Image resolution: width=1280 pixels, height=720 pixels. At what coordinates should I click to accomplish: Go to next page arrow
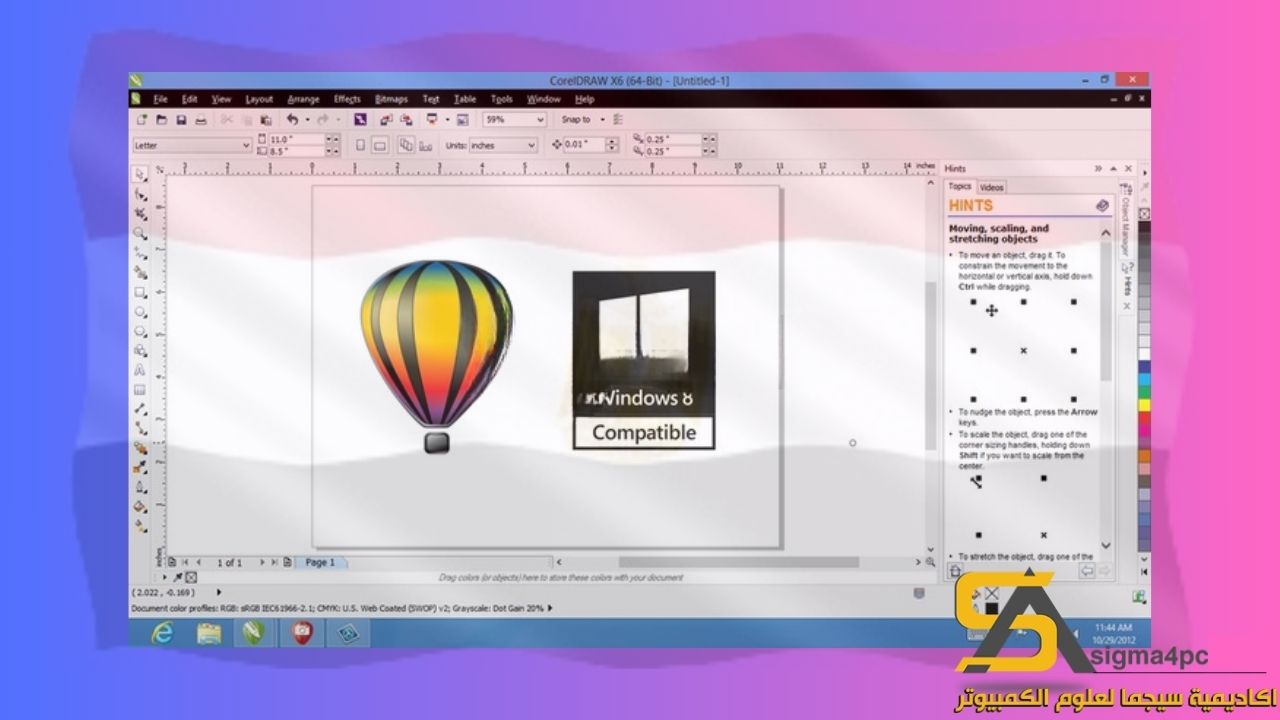262,562
